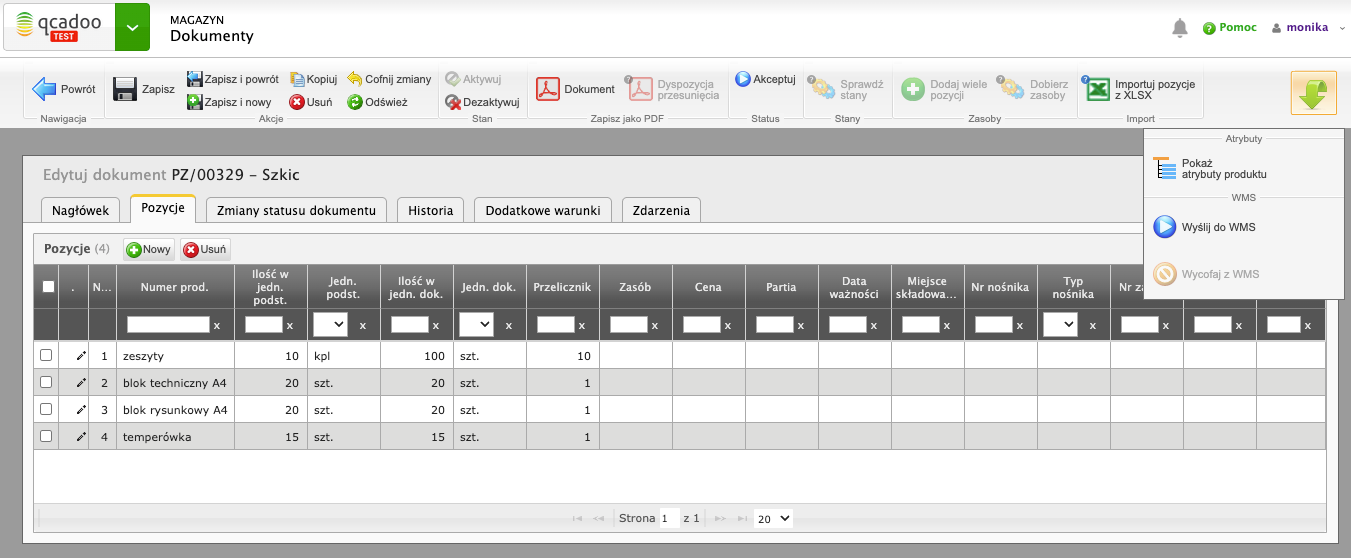Show product attributes icon

coord(1164,168)
